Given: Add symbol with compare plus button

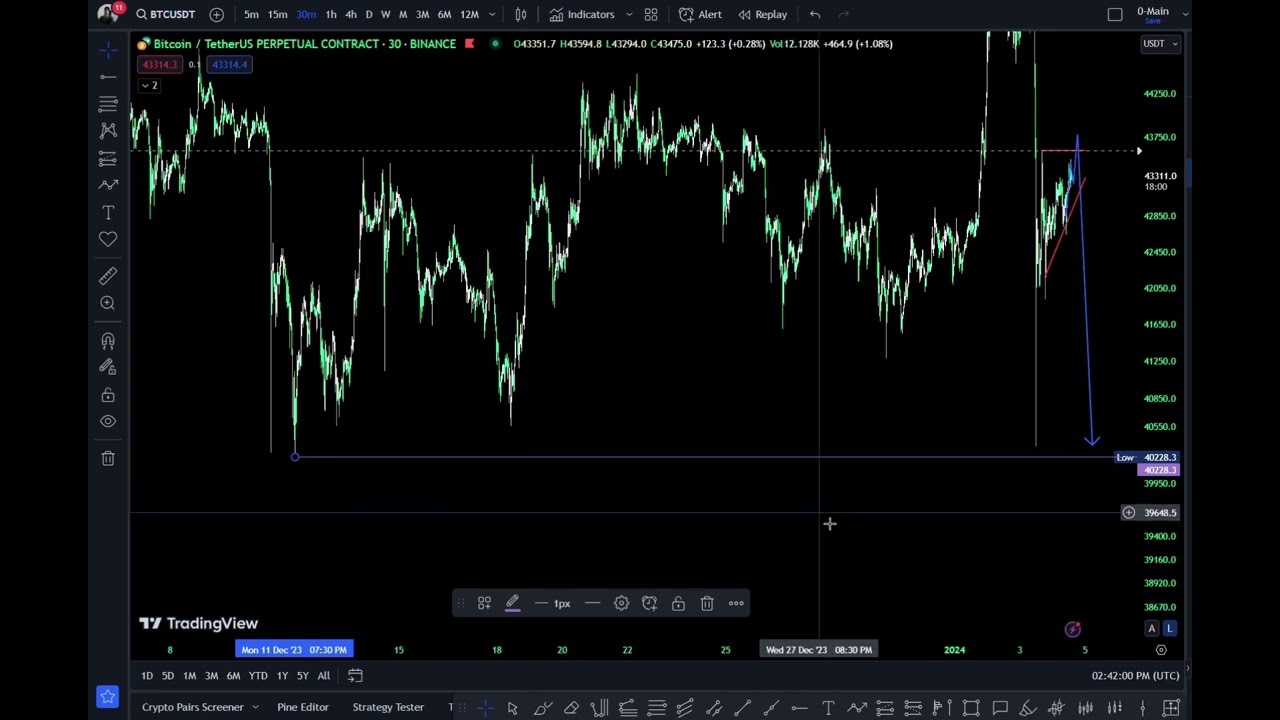Looking at the screenshot, I should click(216, 14).
